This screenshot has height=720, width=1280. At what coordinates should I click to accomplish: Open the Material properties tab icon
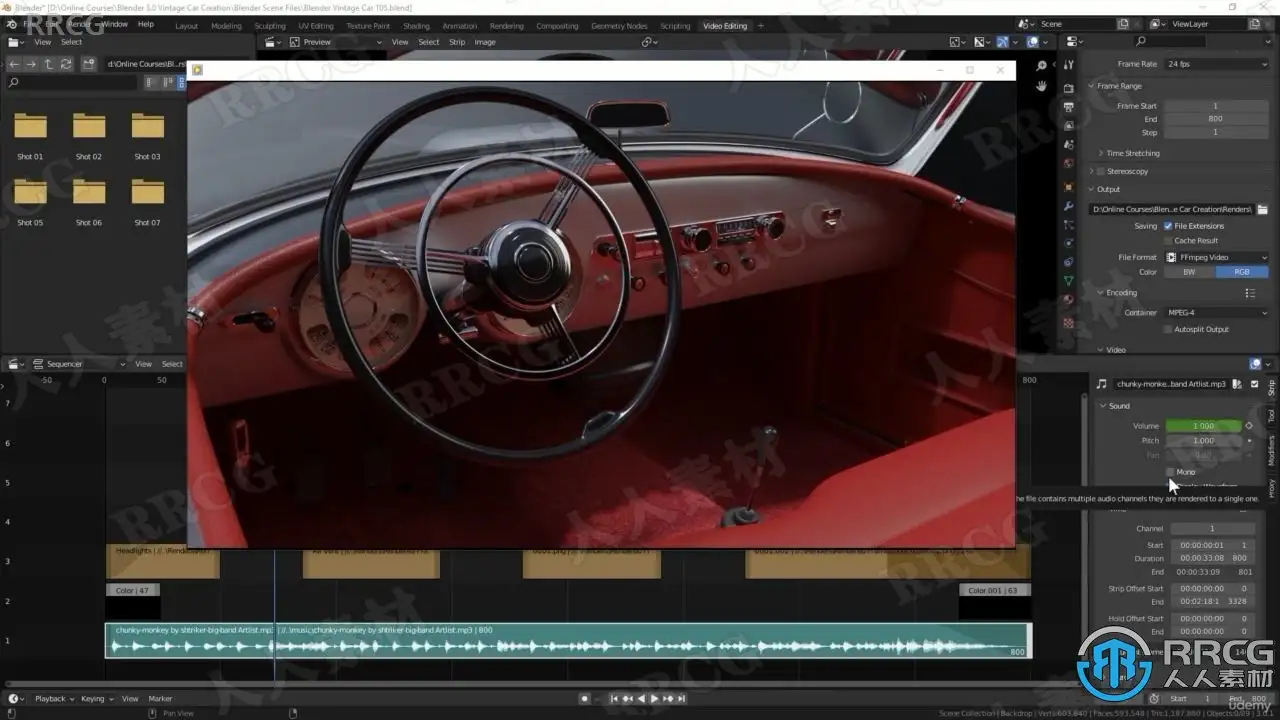(1068, 300)
